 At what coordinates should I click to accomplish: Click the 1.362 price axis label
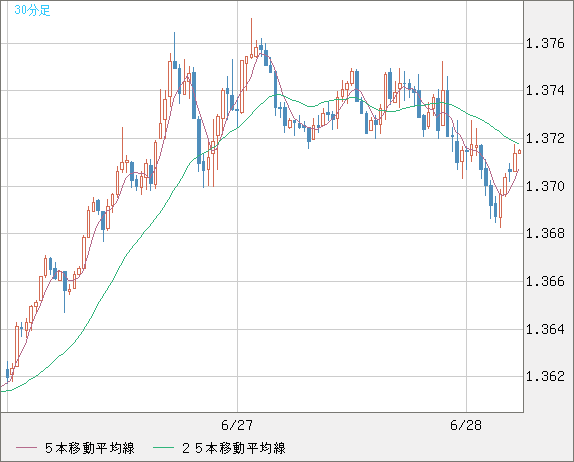545,376
